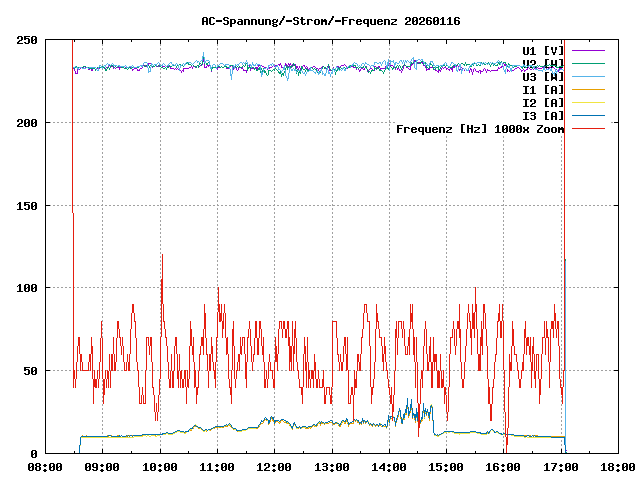Select the U1 [V] legend label

(543, 50)
